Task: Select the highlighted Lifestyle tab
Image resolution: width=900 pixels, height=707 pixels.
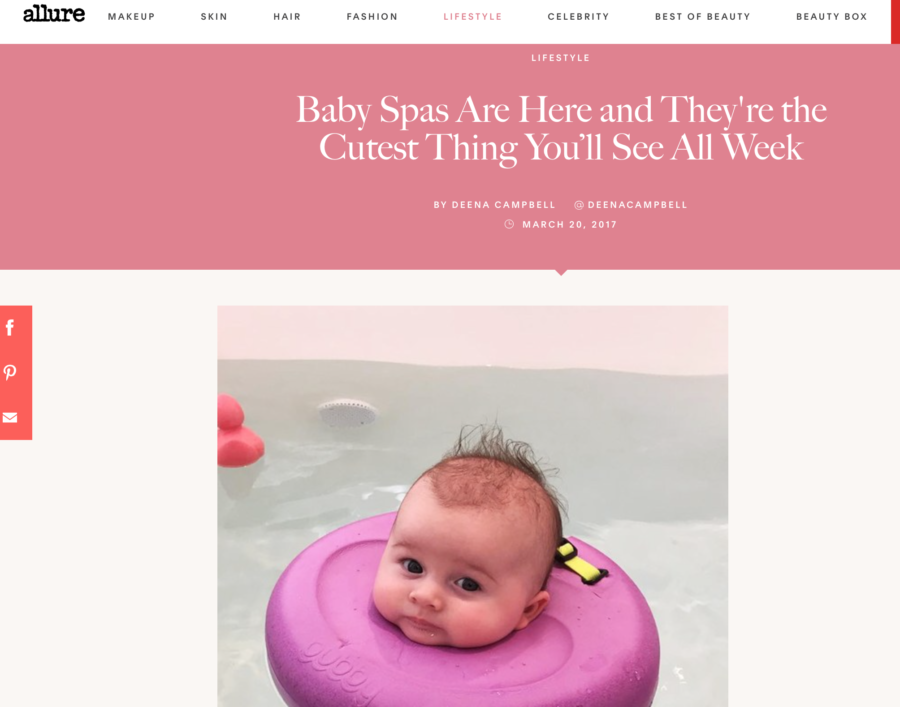Action: pos(472,17)
